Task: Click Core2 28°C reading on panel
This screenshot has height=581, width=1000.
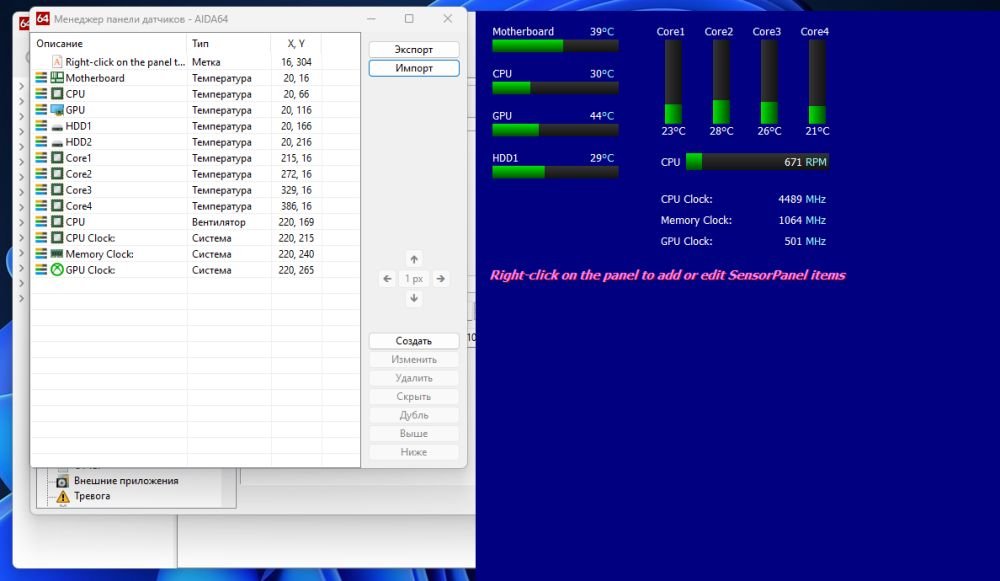Action: click(721, 131)
